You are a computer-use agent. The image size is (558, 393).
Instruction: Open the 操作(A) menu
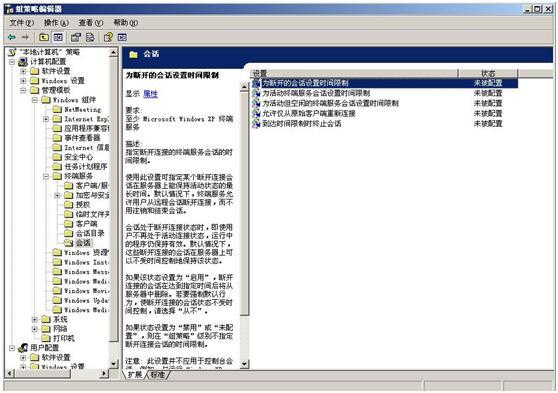[56, 23]
